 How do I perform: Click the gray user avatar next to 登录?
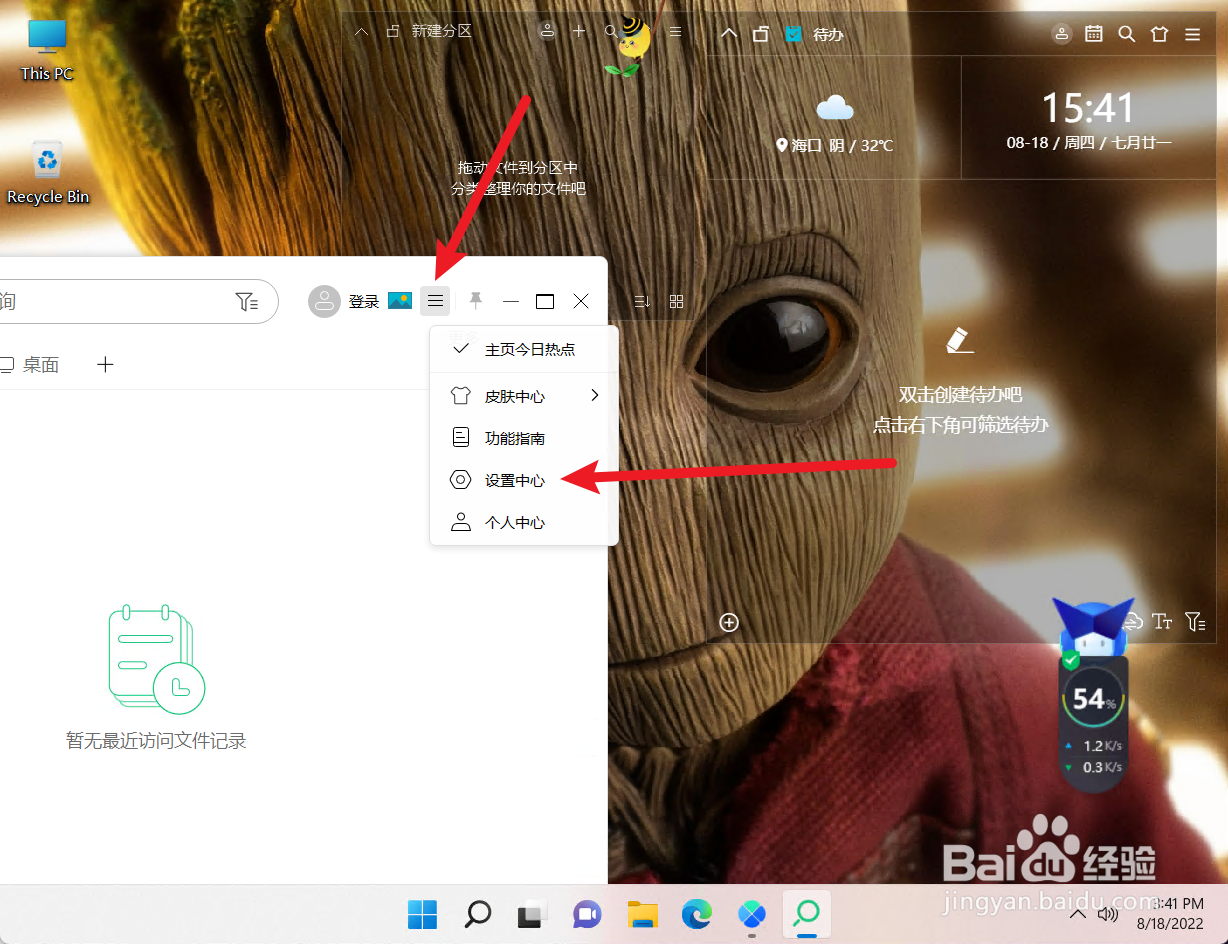[x=325, y=301]
